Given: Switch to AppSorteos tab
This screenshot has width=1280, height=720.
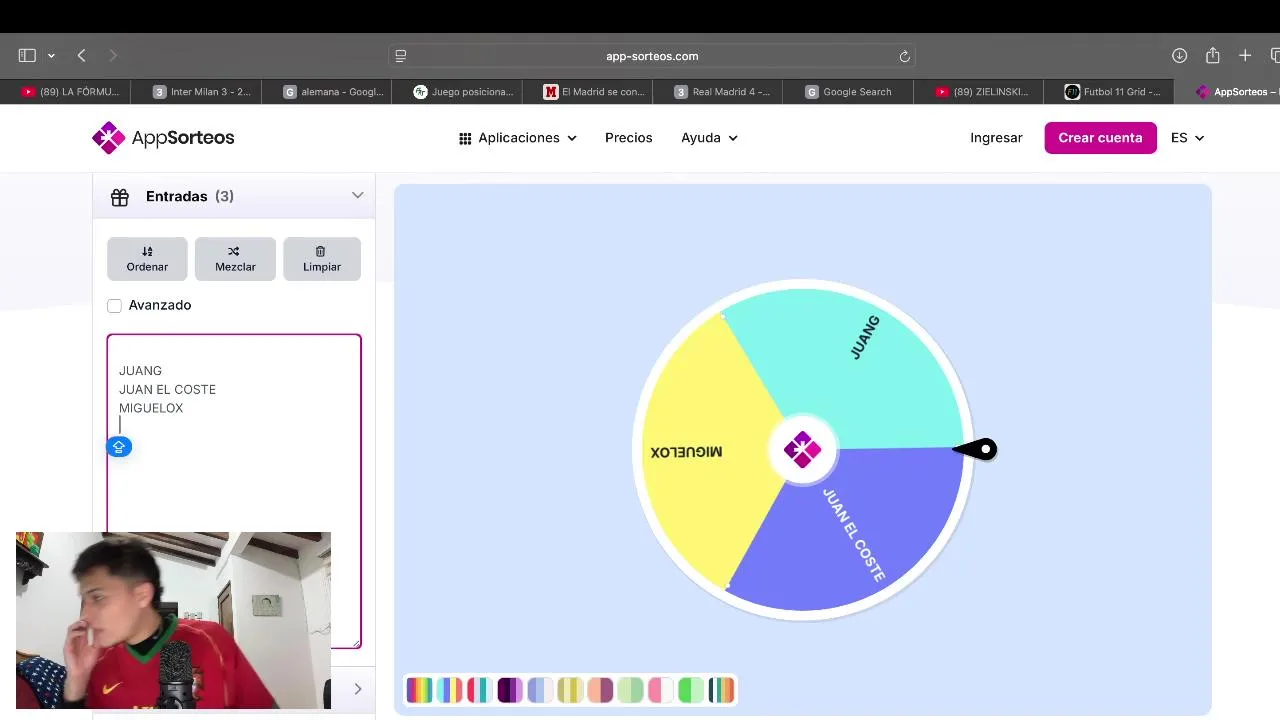Looking at the screenshot, I should [1227, 92].
